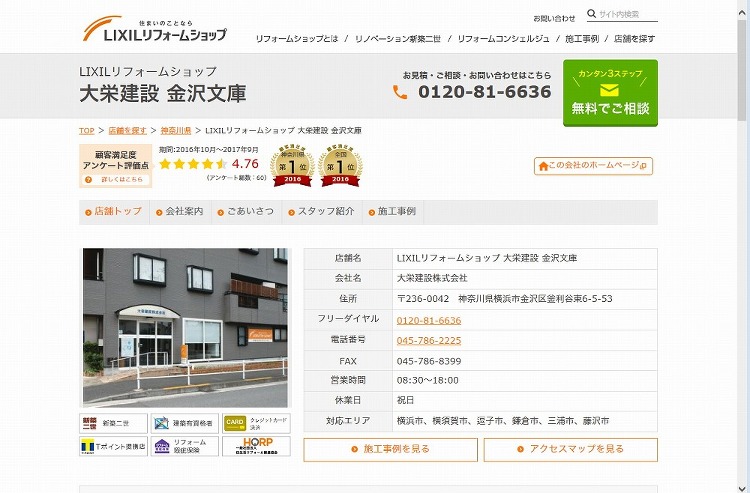
Task: Click the 休業日 value 祝日
Action: (405, 401)
